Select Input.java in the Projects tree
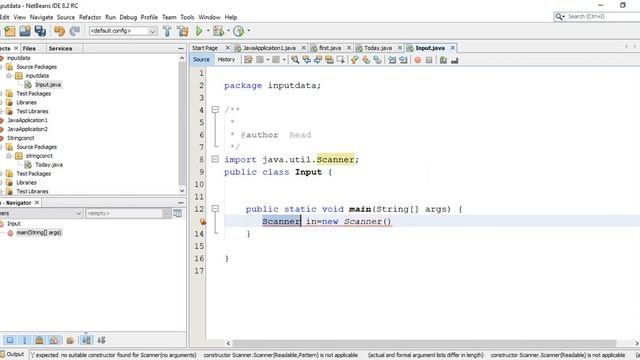 pos(48,84)
